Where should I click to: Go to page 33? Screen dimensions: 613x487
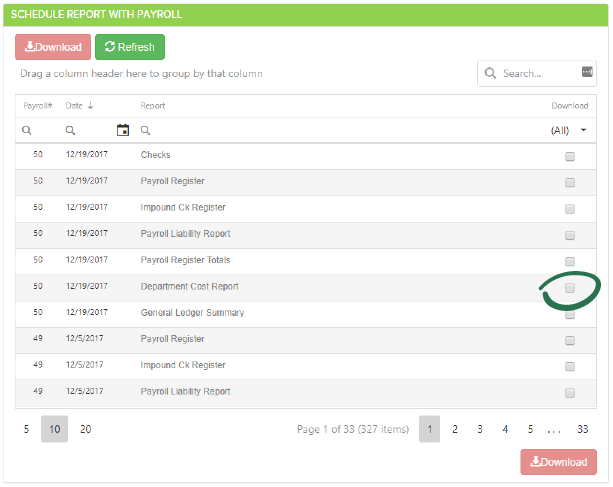(x=583, y=429)
